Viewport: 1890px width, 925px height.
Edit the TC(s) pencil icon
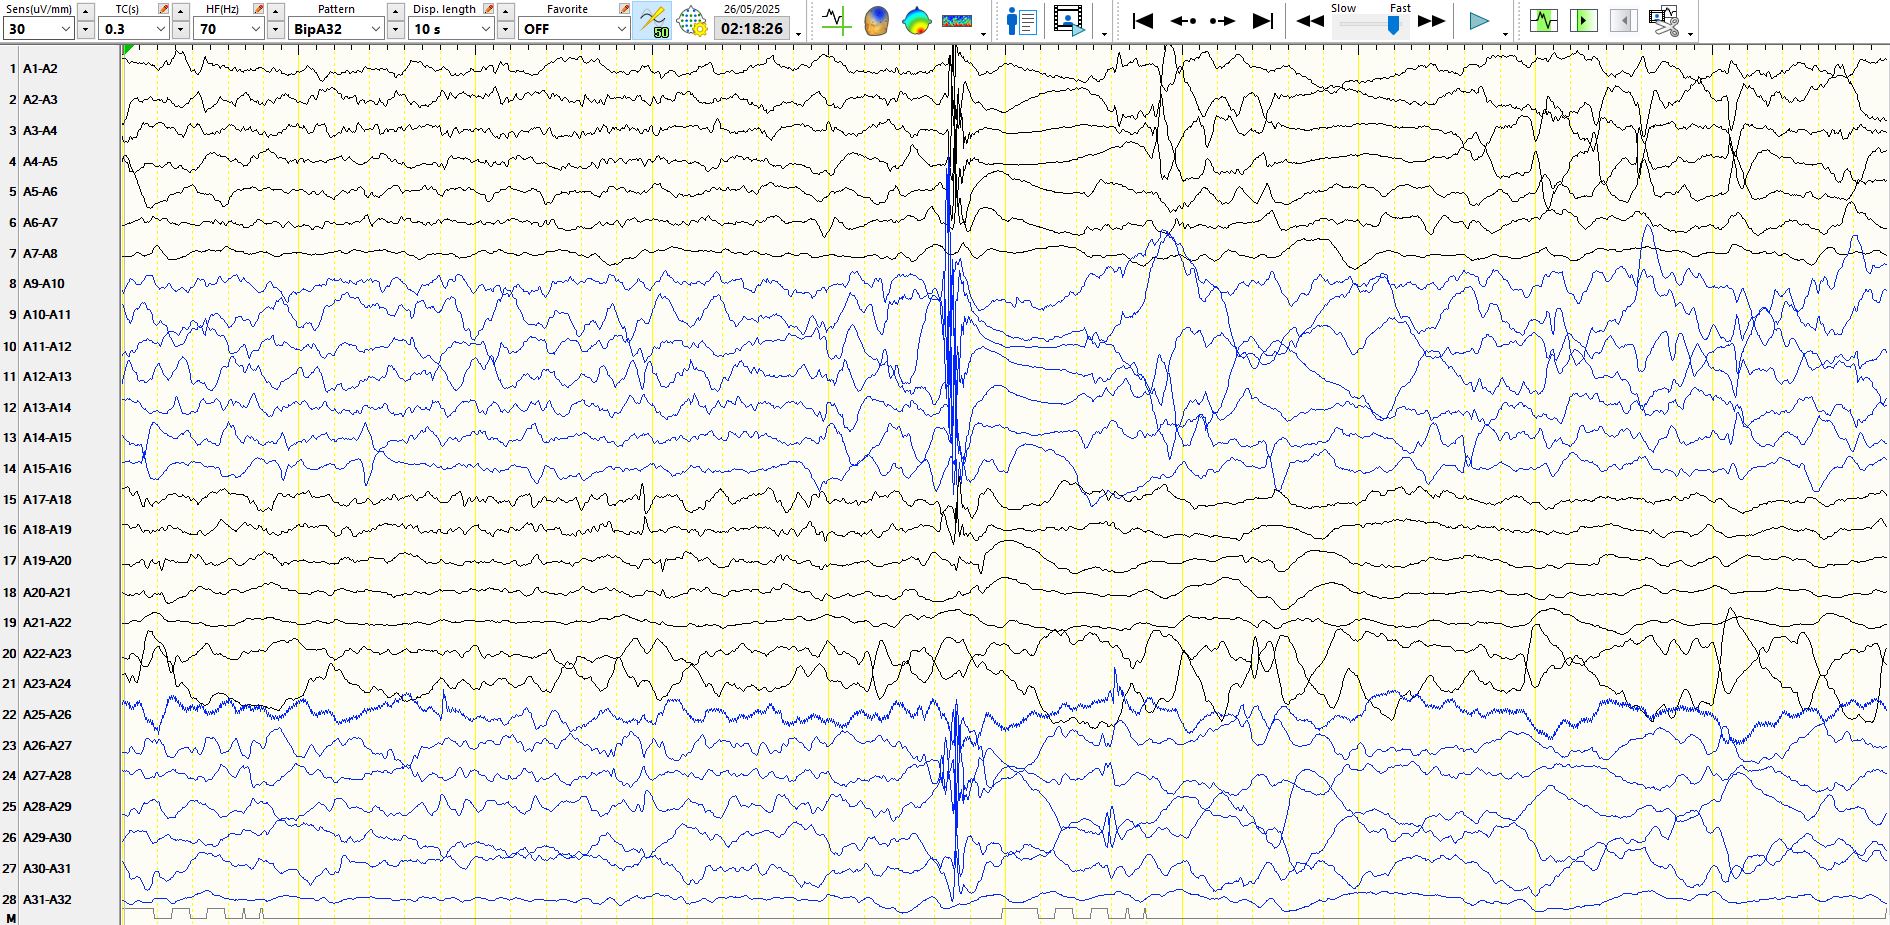(x=164, y=9)
